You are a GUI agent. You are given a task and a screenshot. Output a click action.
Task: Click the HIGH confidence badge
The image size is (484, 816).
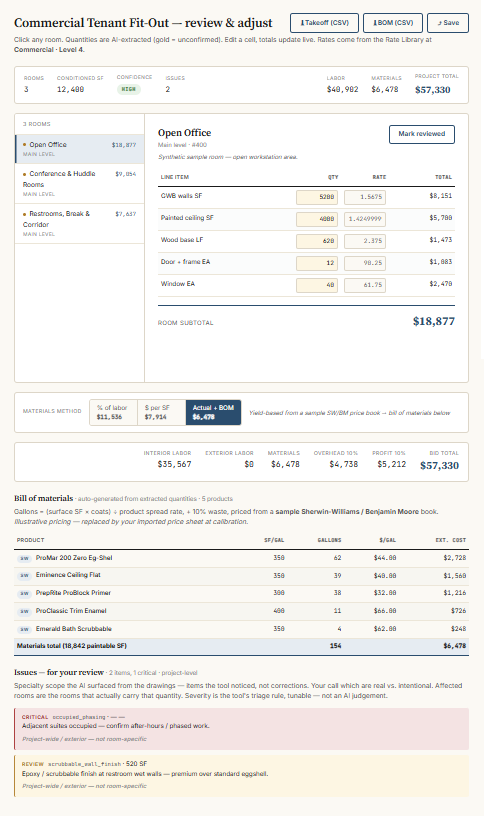(x=129, y=89)
